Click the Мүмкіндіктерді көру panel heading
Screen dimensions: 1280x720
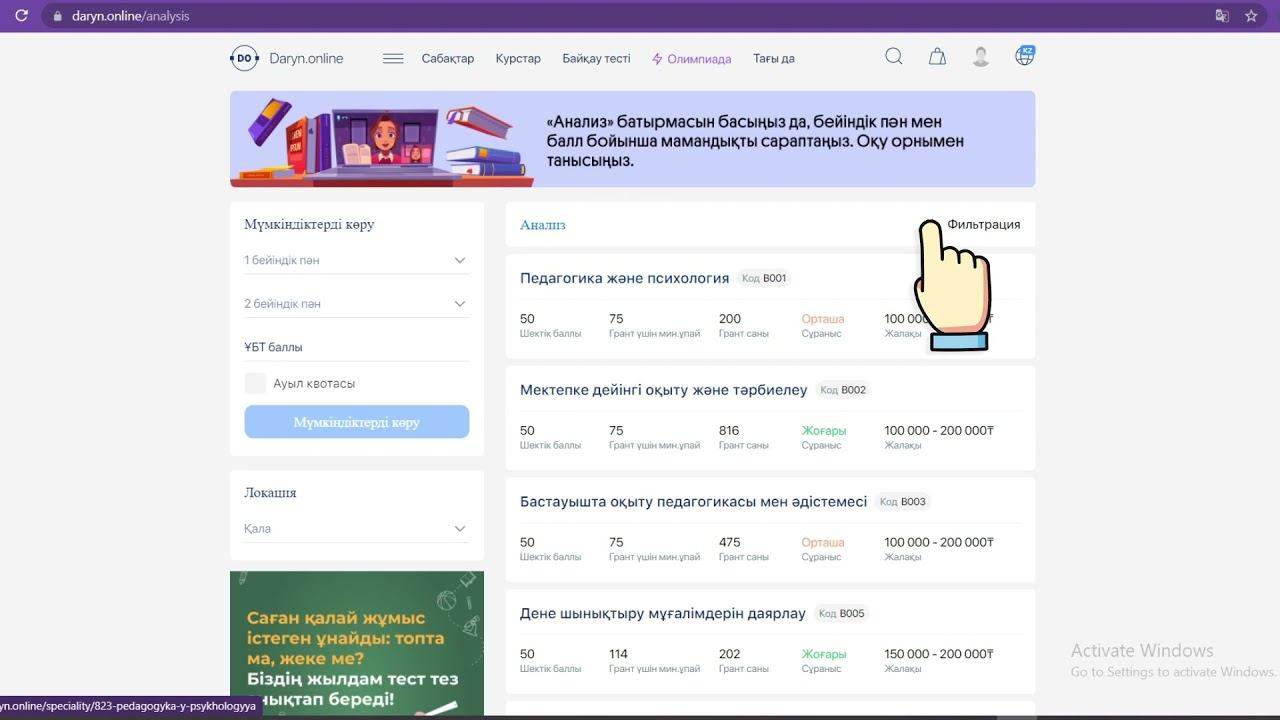click(309, 224)
